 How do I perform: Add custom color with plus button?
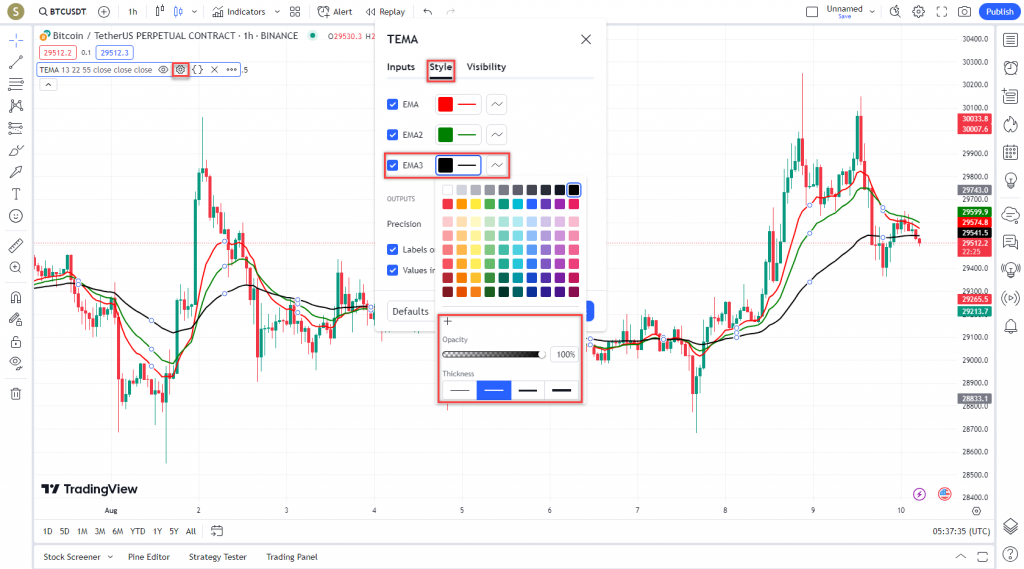pyautogui.click(x=447, y=321)
